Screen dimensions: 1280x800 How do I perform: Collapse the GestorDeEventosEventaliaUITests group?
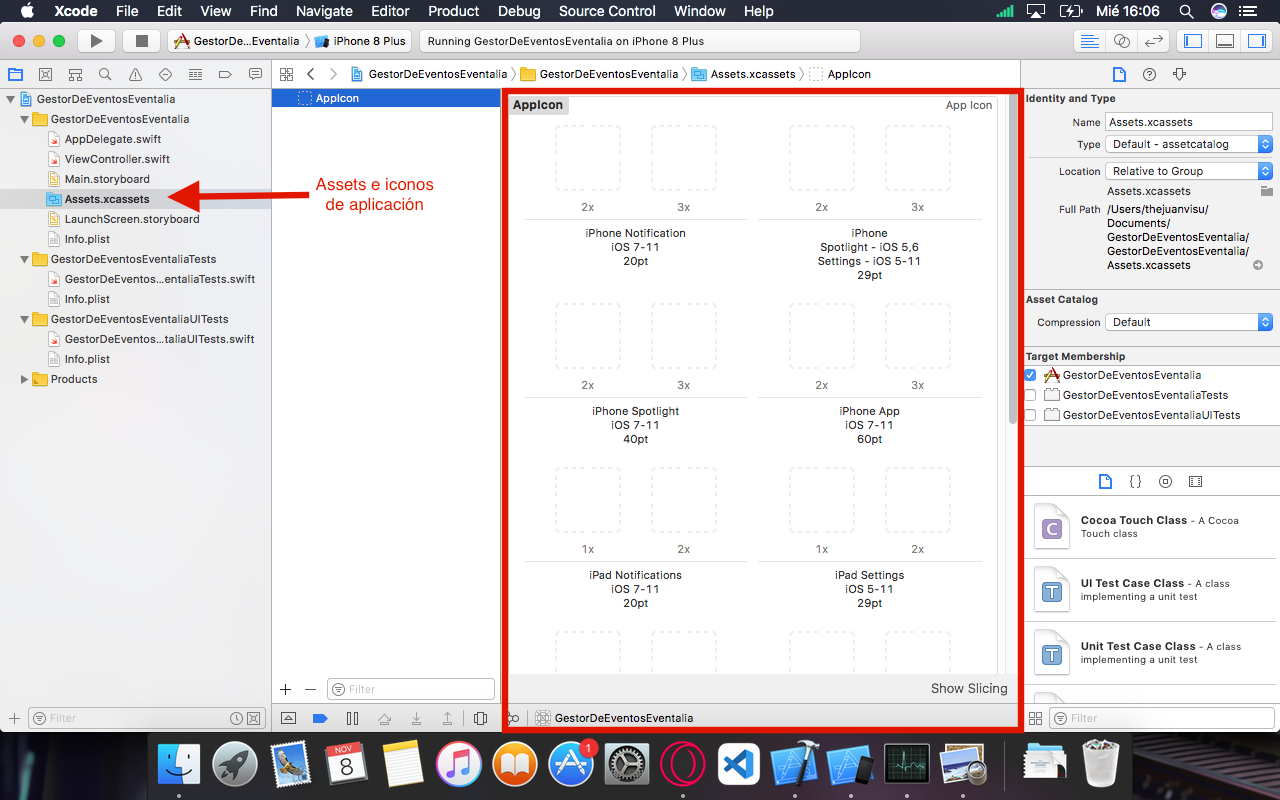(25, 319)
